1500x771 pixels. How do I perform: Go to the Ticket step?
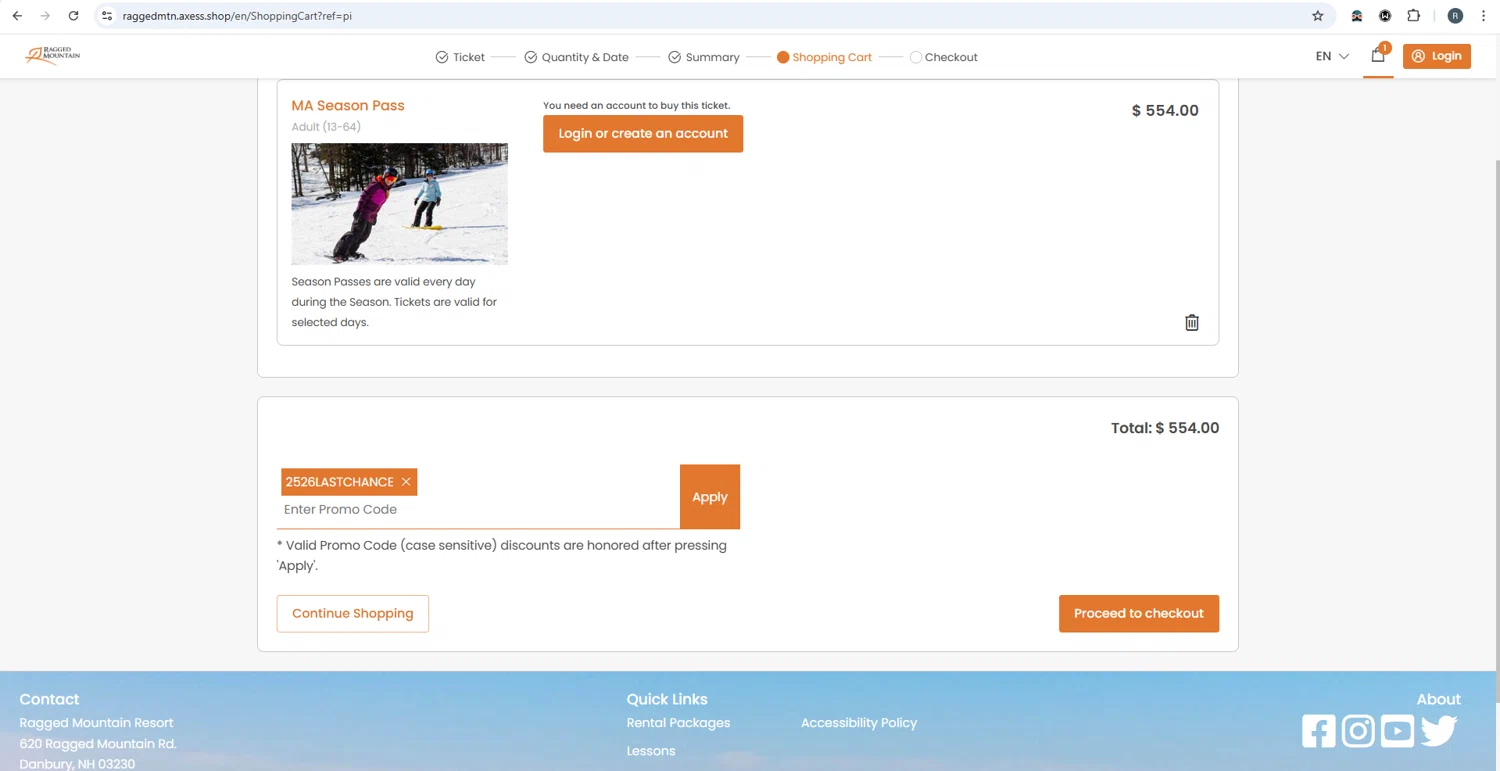click(x=460, y=57)
